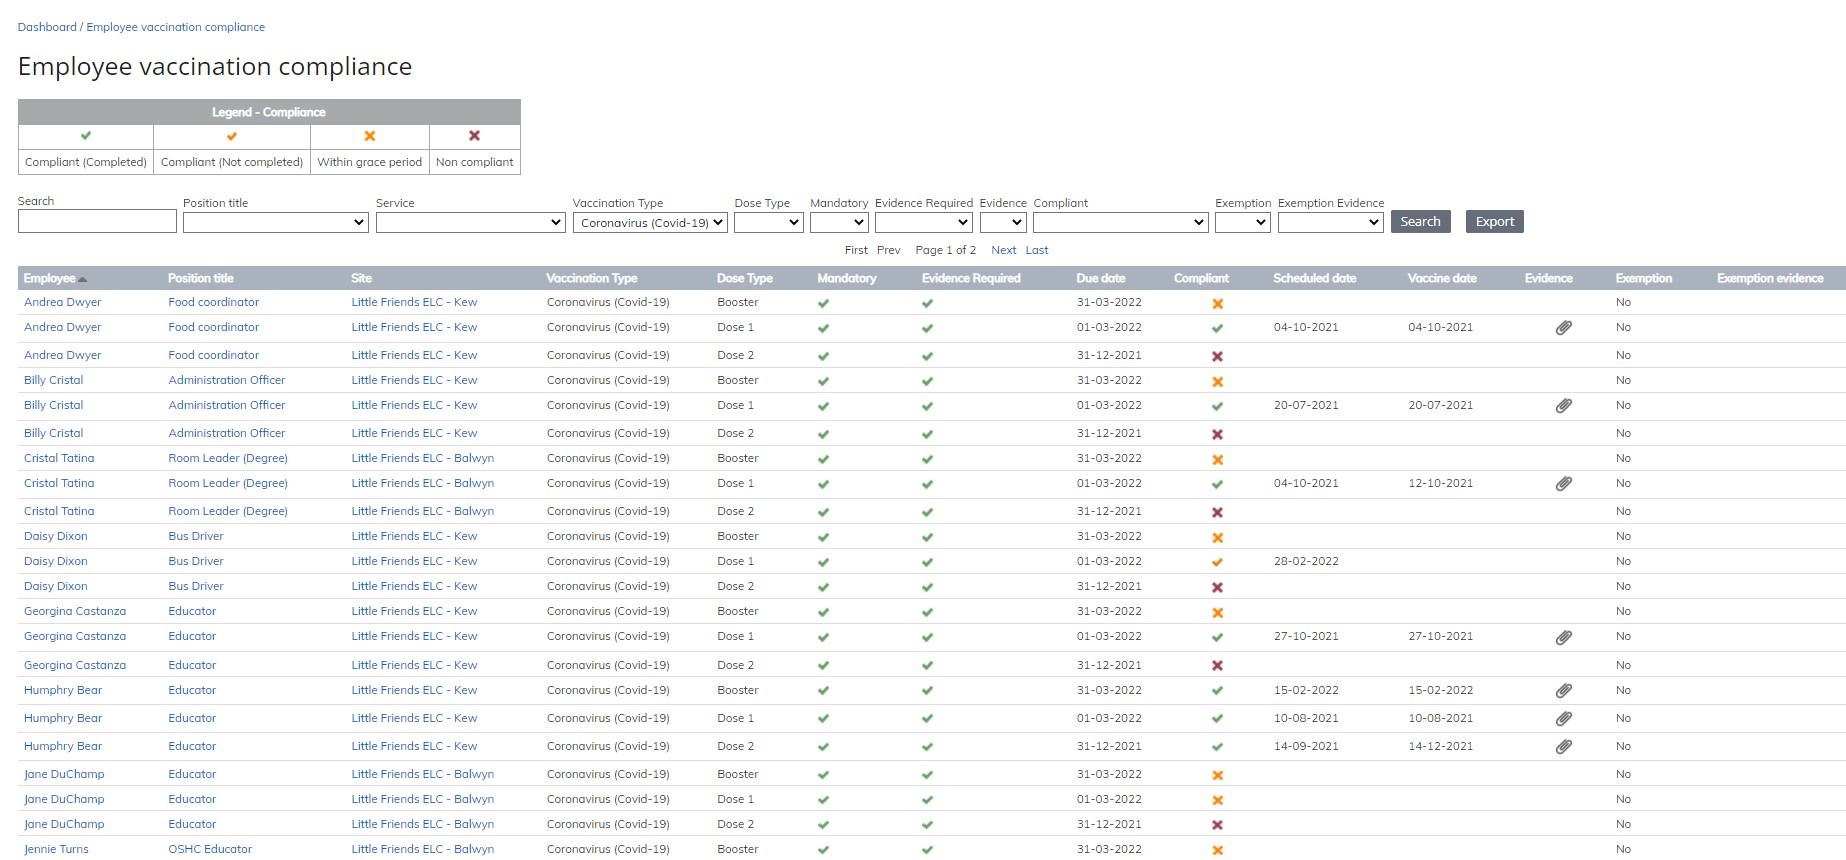Open evidence paperclip for Andrea Dwyer Dose 1
The height and width of the screenshot is (860, 1846).
(1563, 328)
